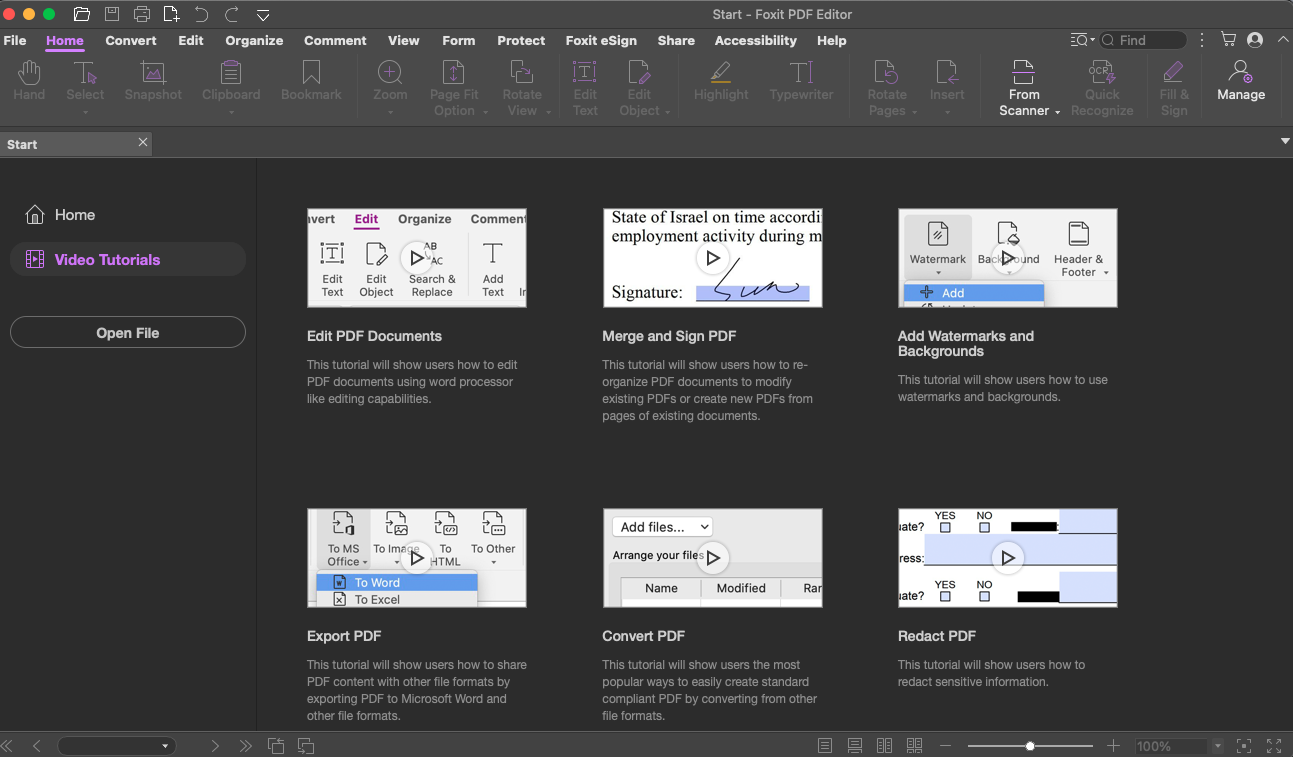Click the shopping cart icon
The width and height of the screenshot is (1293, 757).
pyautogui.click(x=1228, y=40)
